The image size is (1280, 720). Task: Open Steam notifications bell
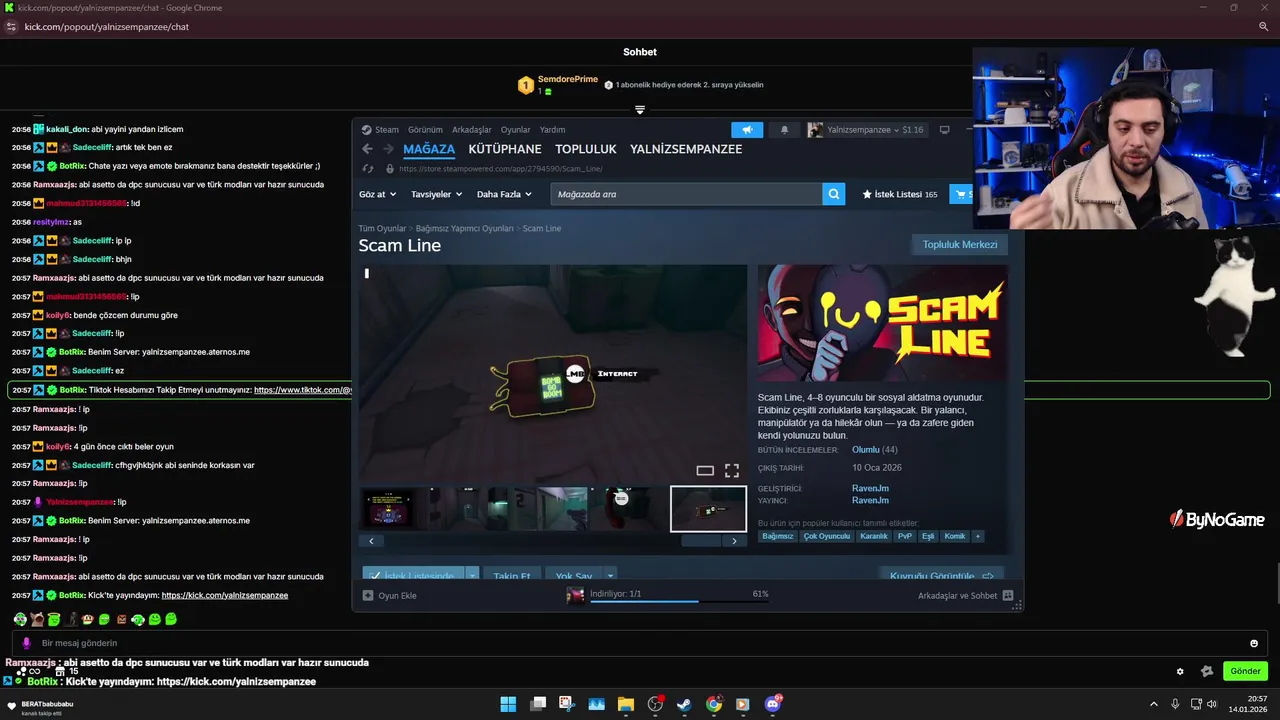point(784,130)
